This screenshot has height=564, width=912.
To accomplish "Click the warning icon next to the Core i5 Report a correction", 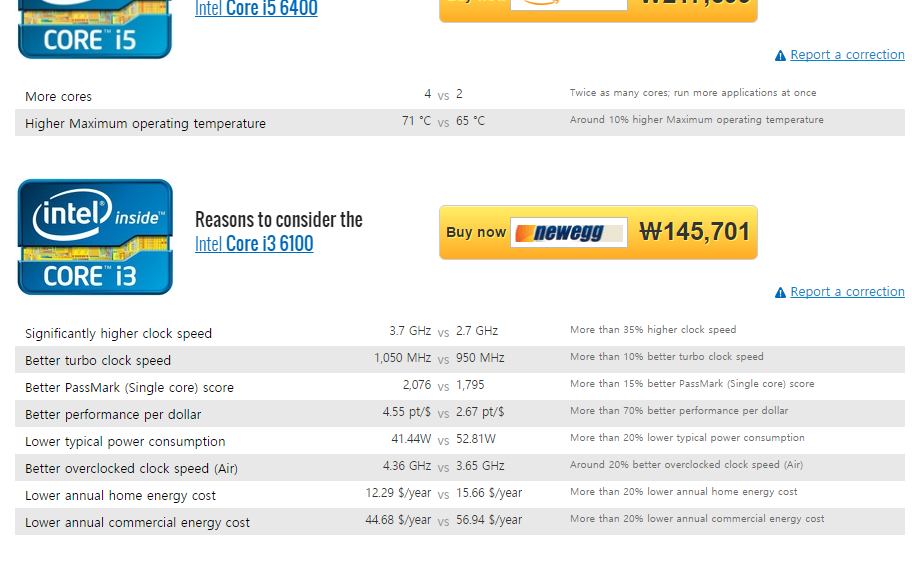I will tap(781, 55).
